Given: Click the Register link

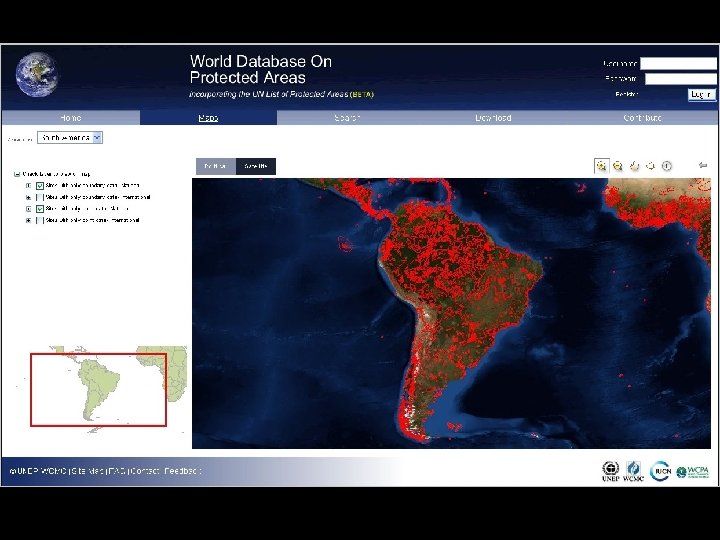Looking at the screenshot, I should pyautogui.click(x=627, y=94).
